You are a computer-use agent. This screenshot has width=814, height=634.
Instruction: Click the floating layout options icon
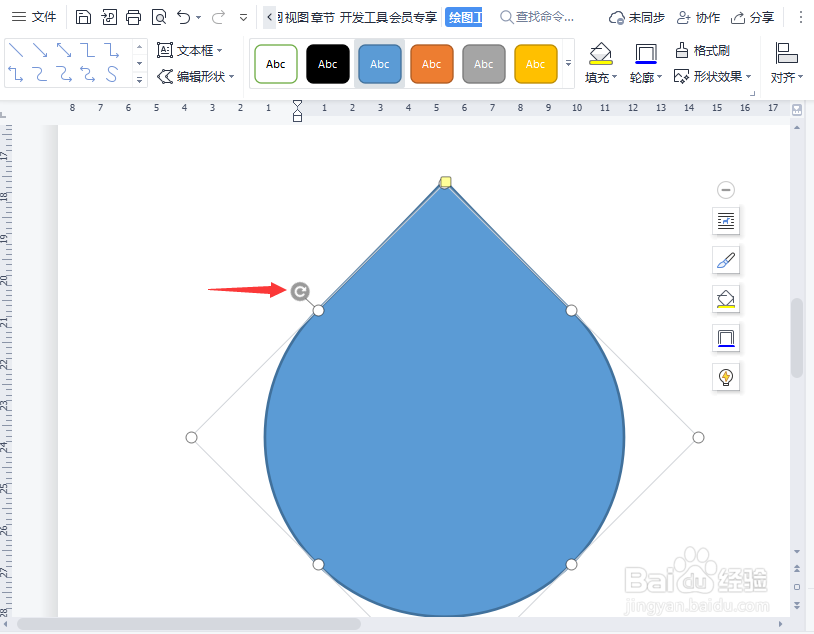[726, 221]
